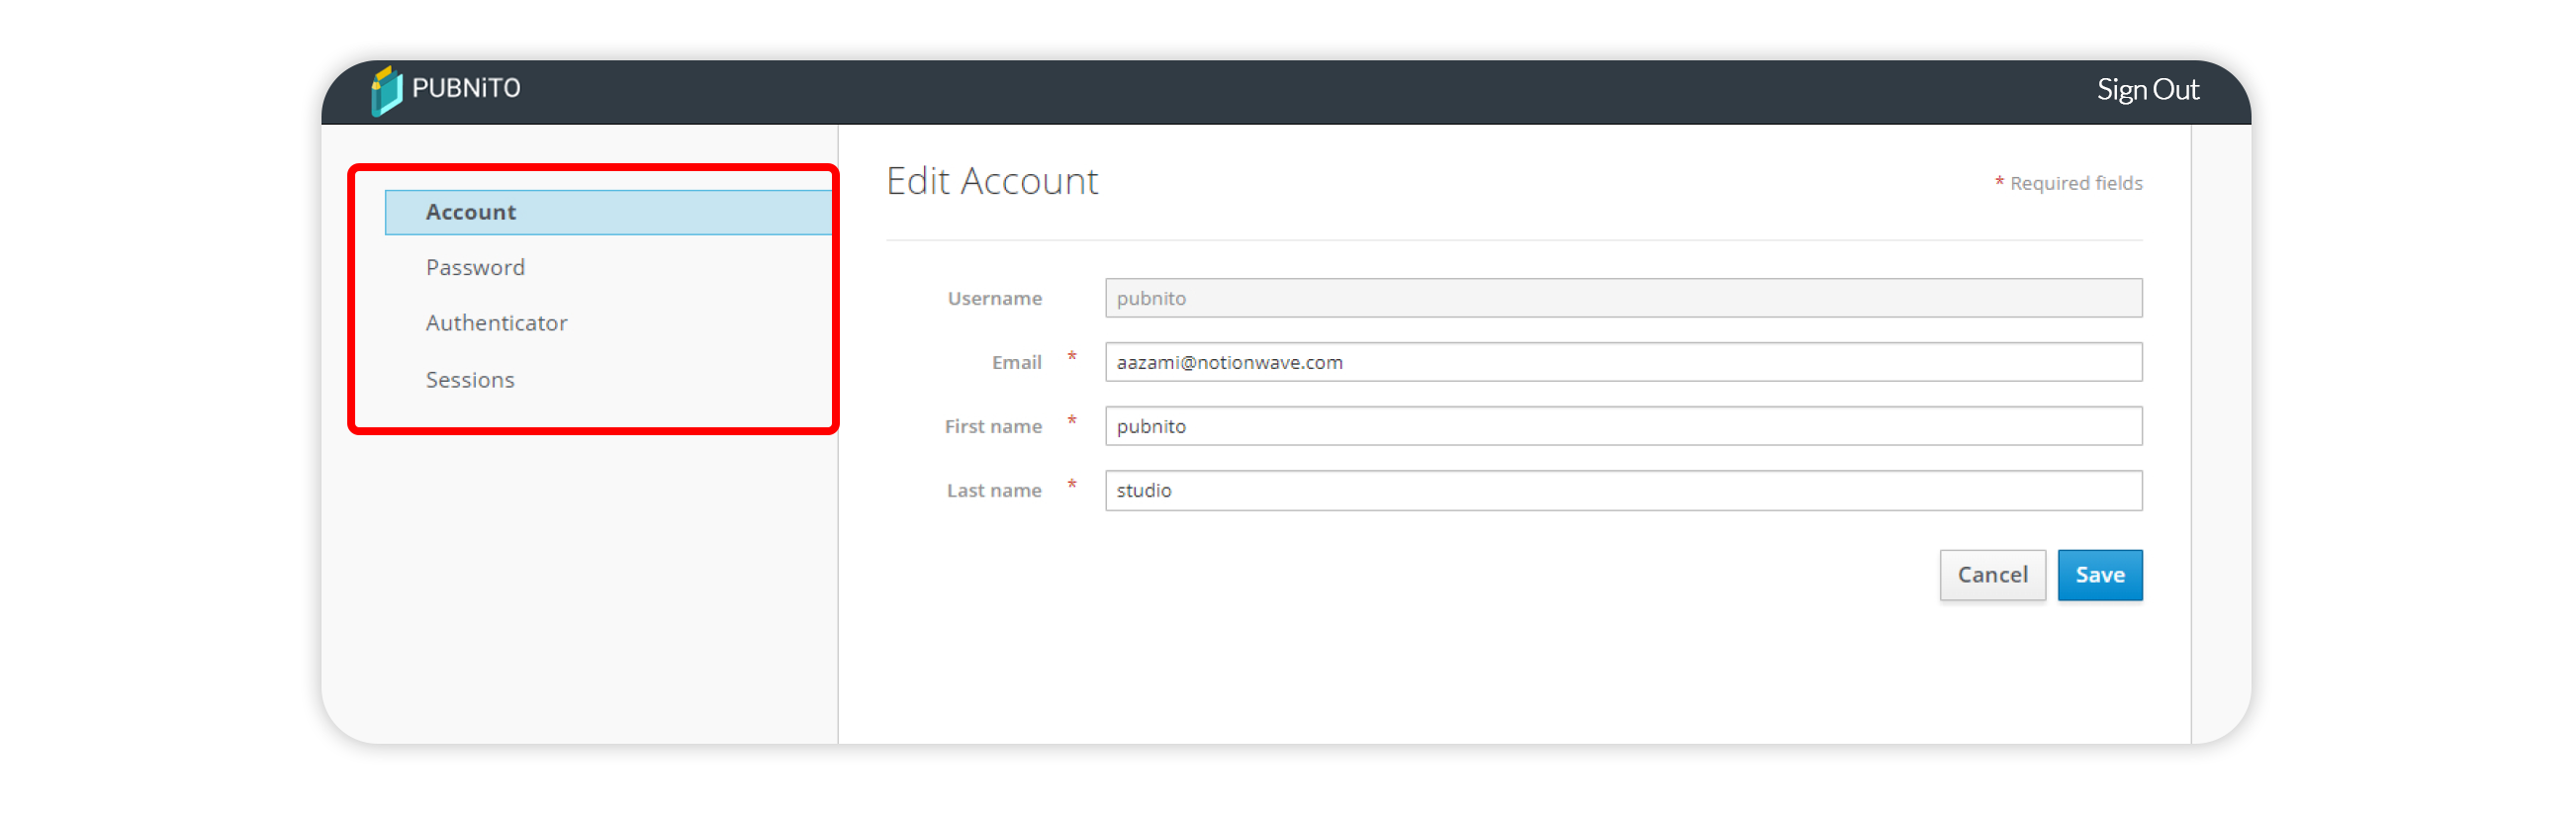The image size is (2576, 813).
Task: Click the First name label
Action: (992, 426)
